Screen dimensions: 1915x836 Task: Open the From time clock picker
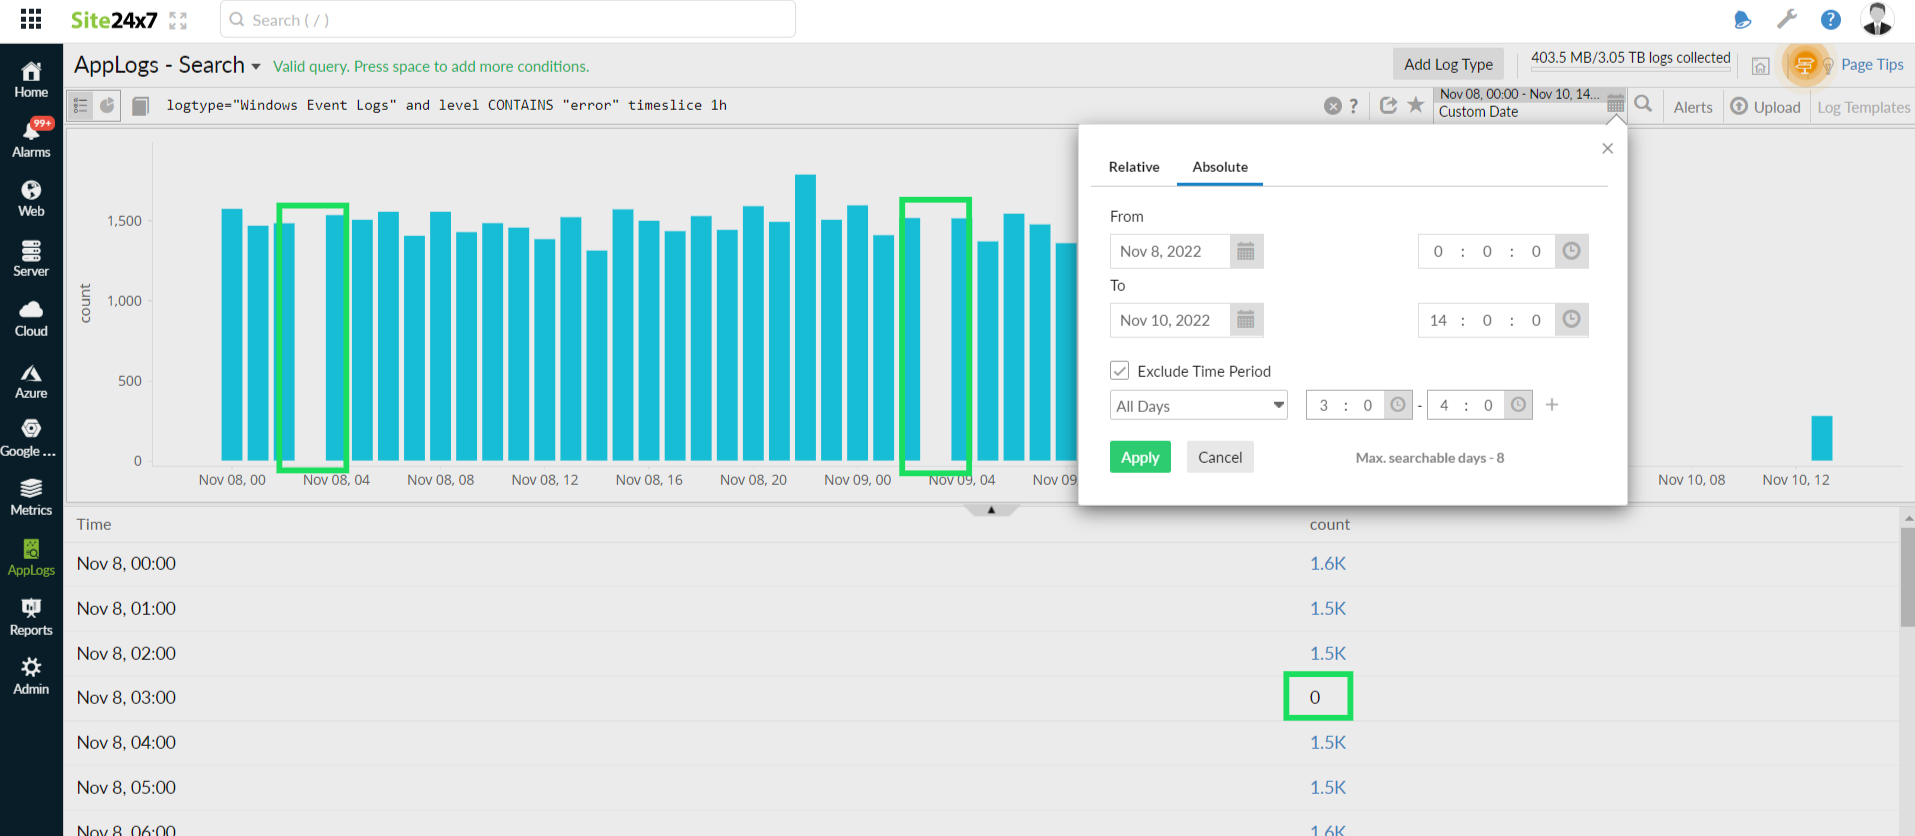click(1571, 251)
